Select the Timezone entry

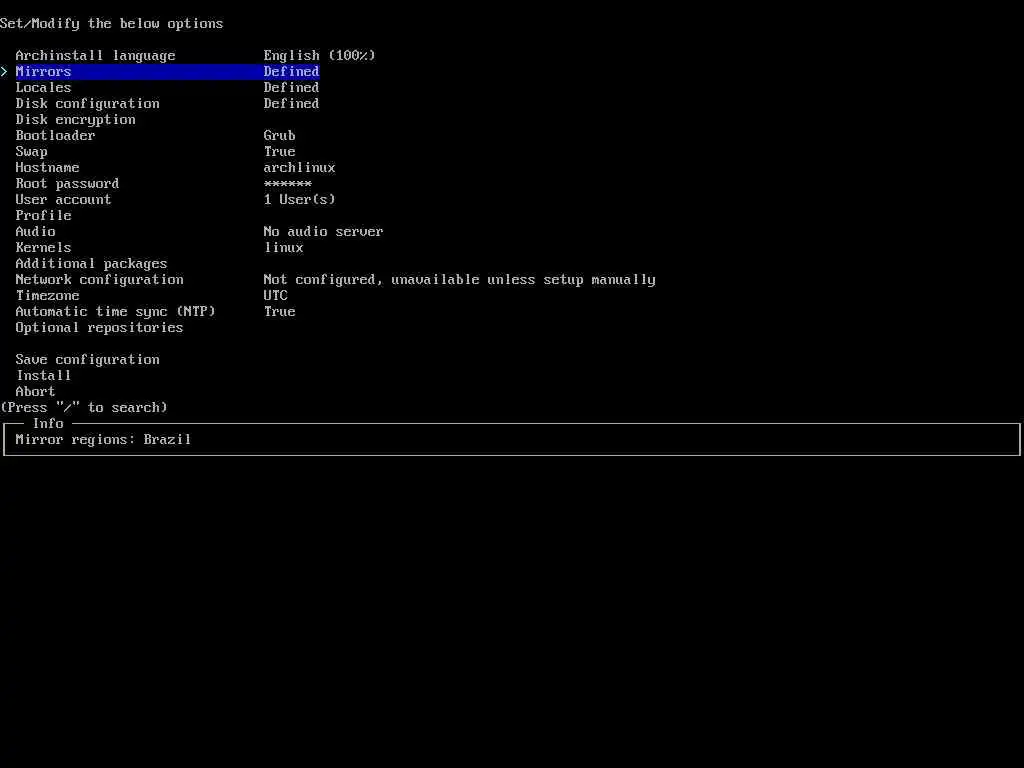(47, 295)
